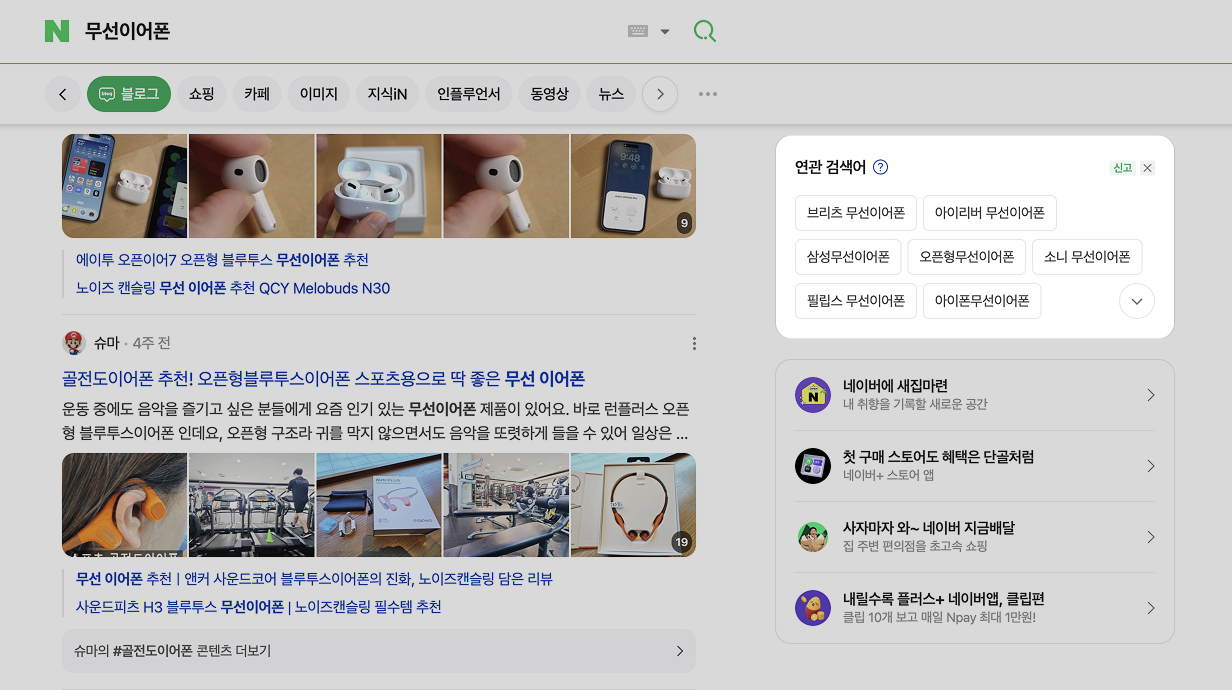Open the options menu for 슈마 post
Image resolution: width=1232 pixels, height=690 pixels.
tap(694, 344)
